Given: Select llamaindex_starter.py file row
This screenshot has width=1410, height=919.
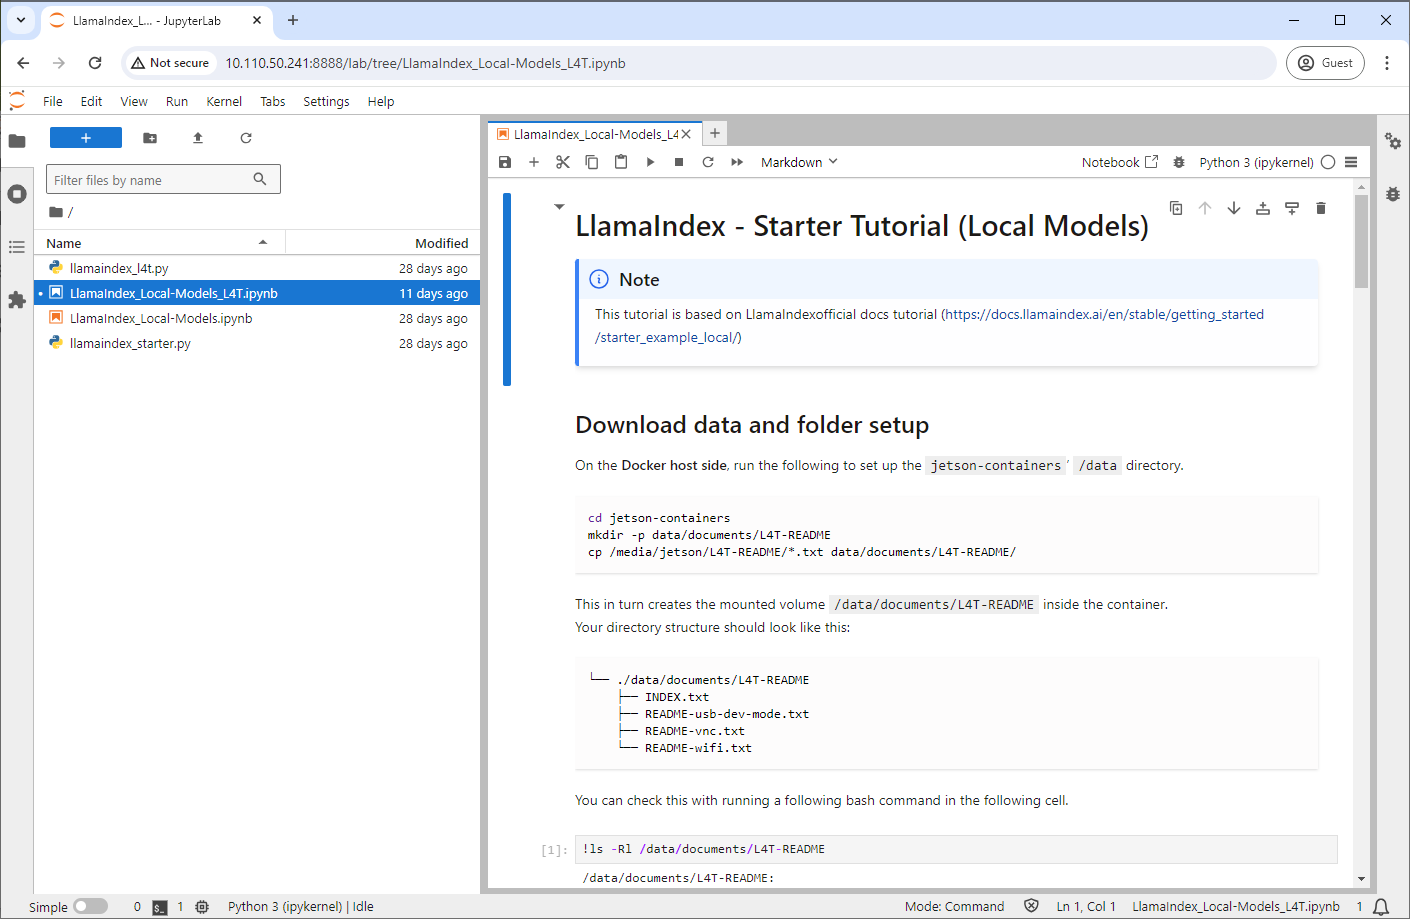Looking at the screenshot, I should (x=257, y=343).
